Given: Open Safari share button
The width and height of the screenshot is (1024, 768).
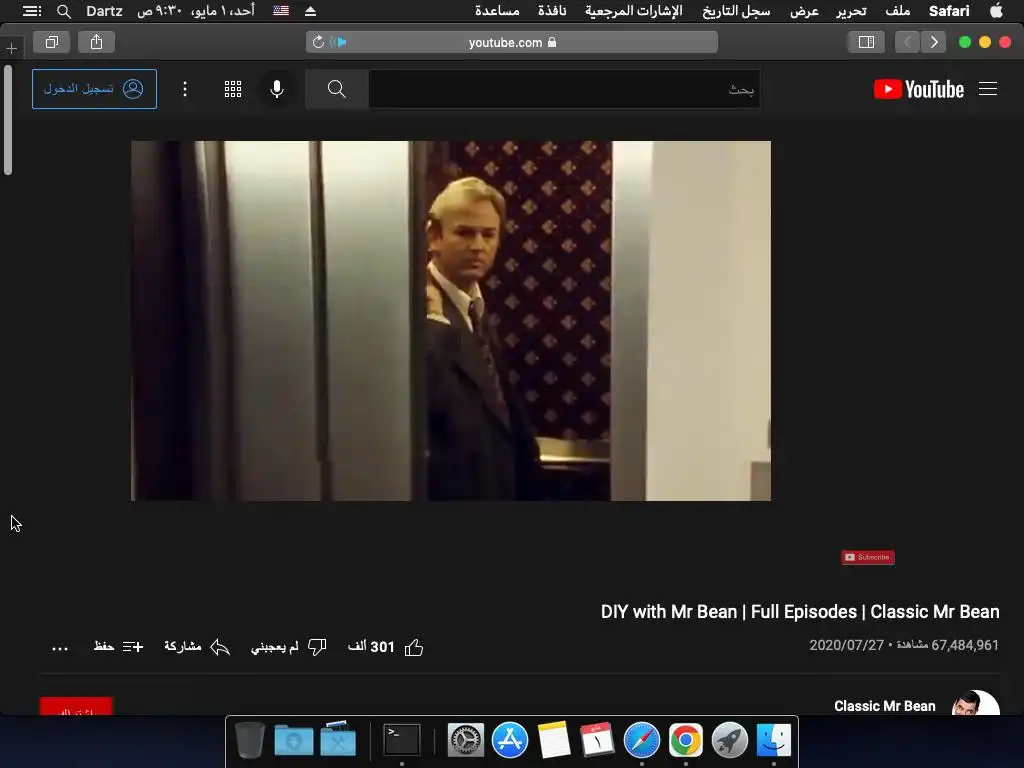Looking at the screenshot, I should 97,42.
